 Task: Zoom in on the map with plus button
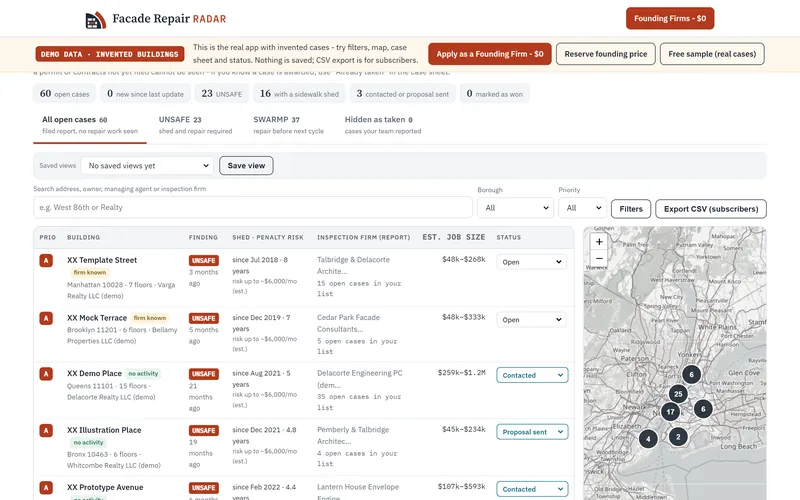click(599, 242)
